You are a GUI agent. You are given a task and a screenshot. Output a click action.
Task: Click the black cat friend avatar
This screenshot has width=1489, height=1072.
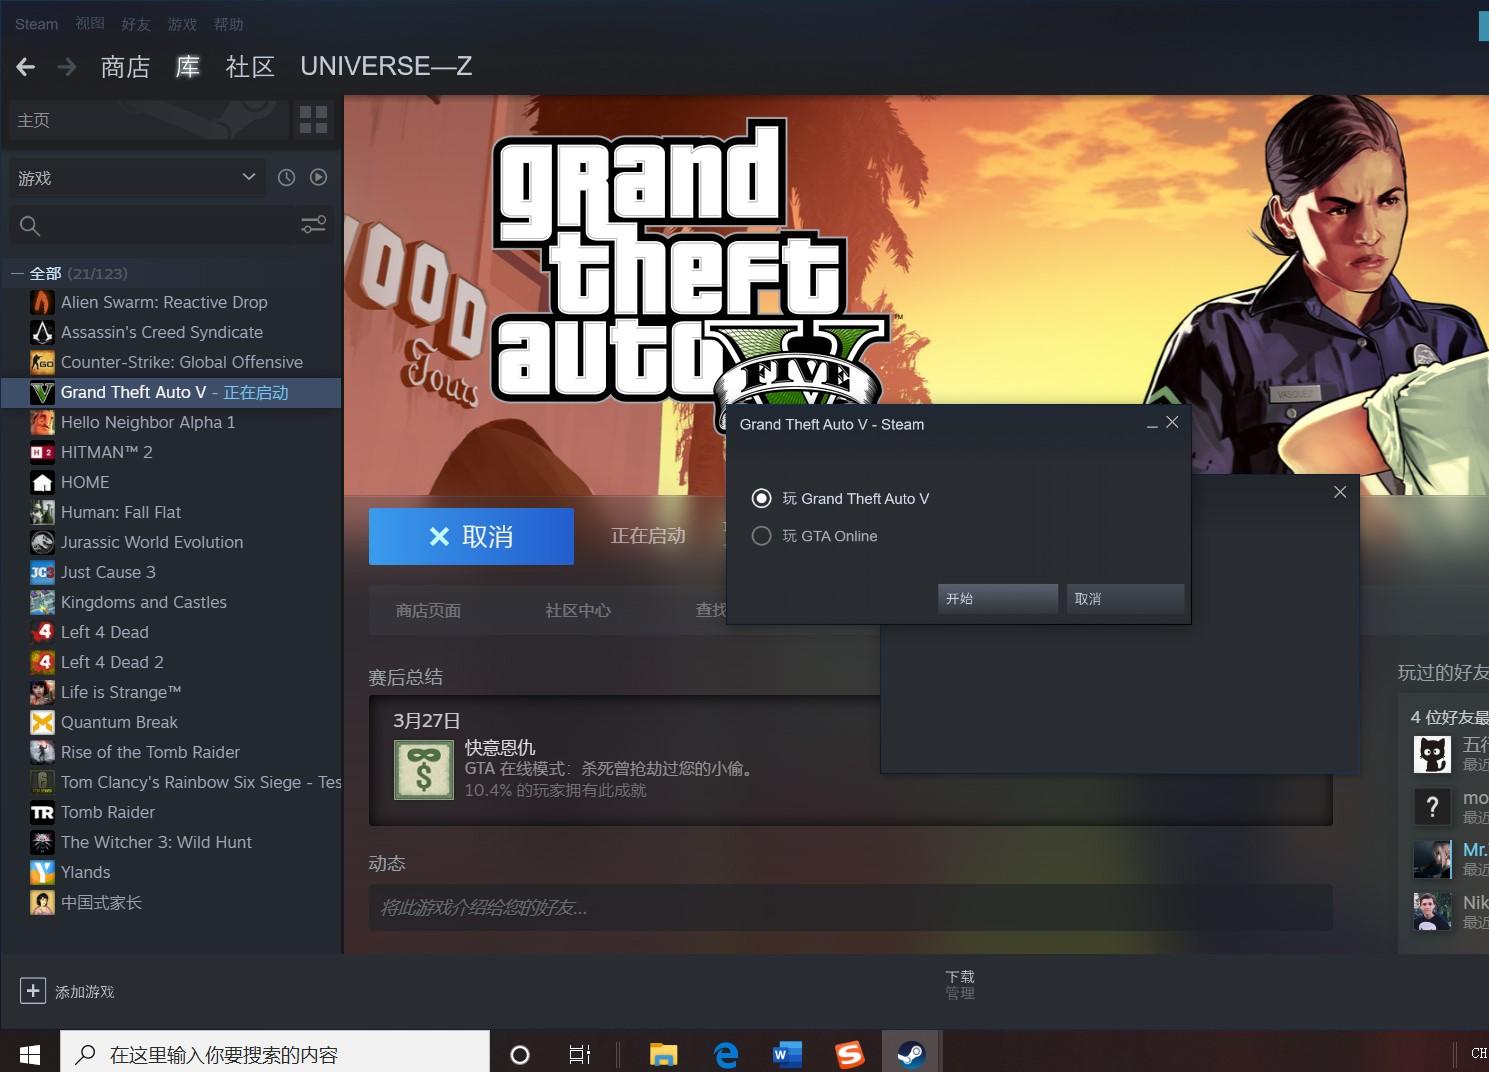(1432, 754)
